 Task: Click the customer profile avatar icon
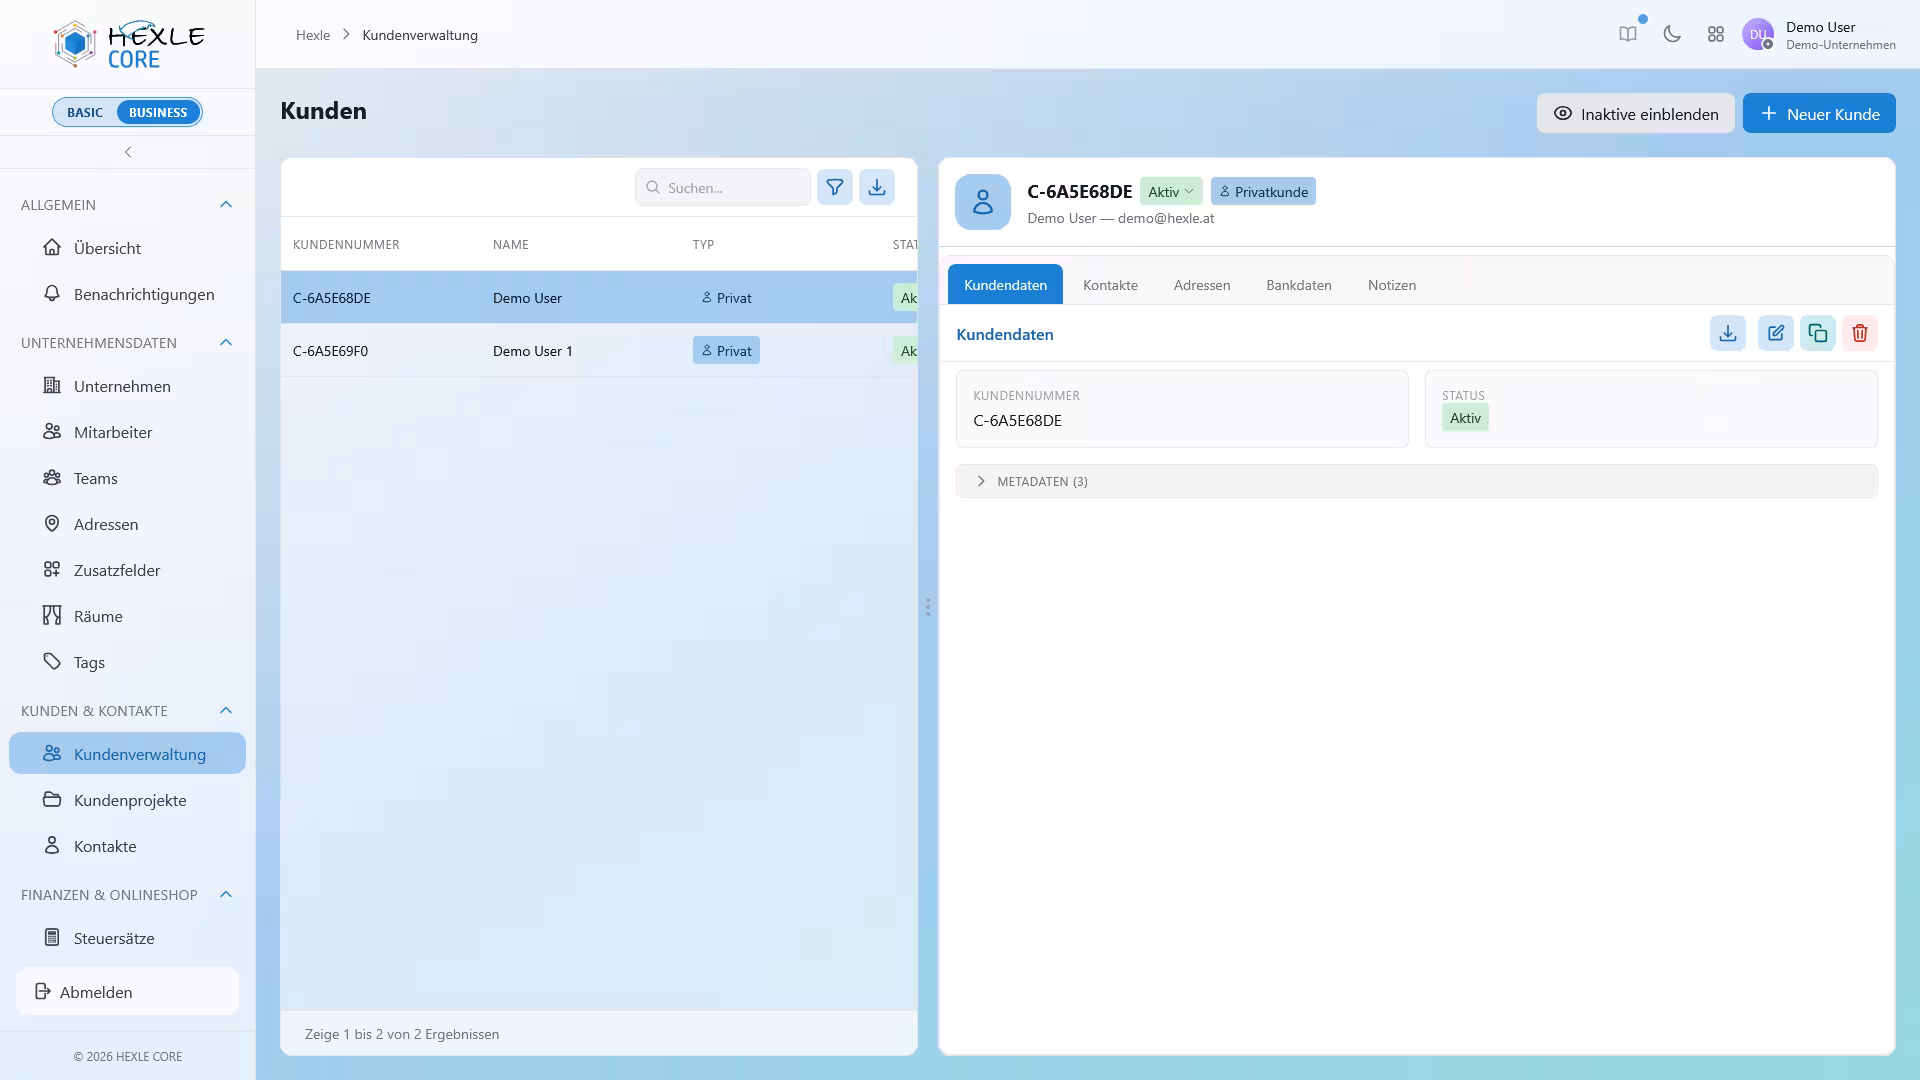click(983, 202)
